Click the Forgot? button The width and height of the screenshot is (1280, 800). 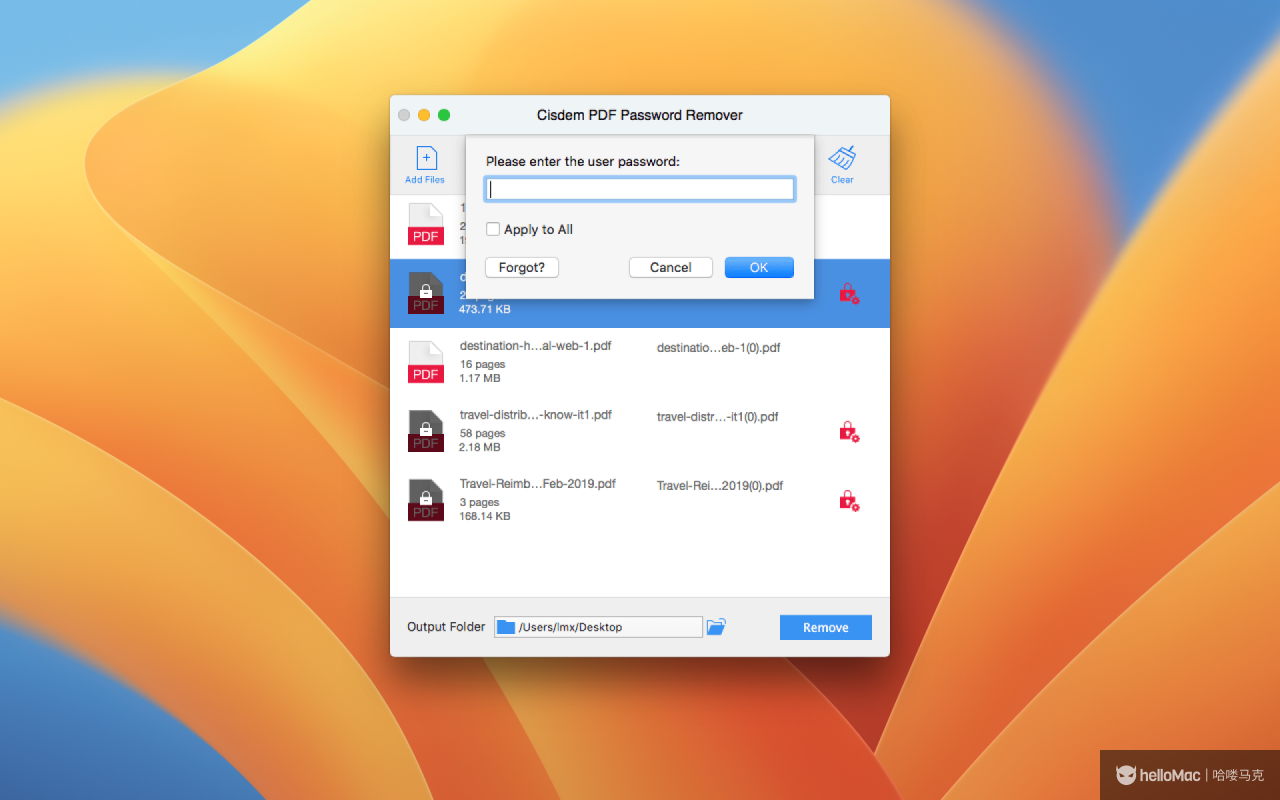click(x=522, y=267)
